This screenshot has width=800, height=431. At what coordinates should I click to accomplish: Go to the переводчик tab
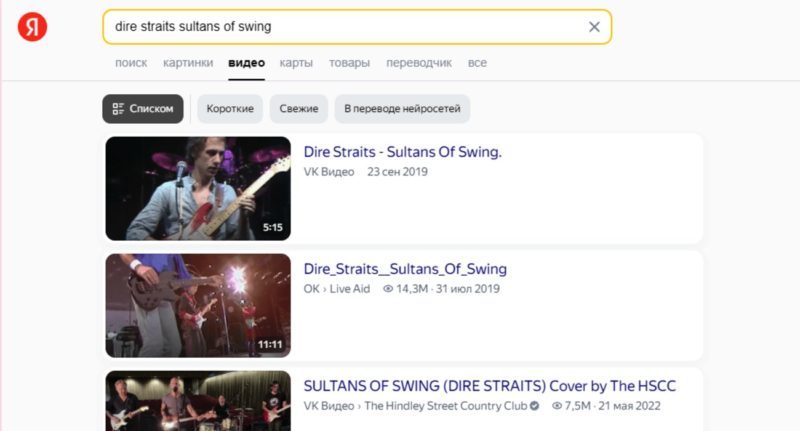pos(419,63)
